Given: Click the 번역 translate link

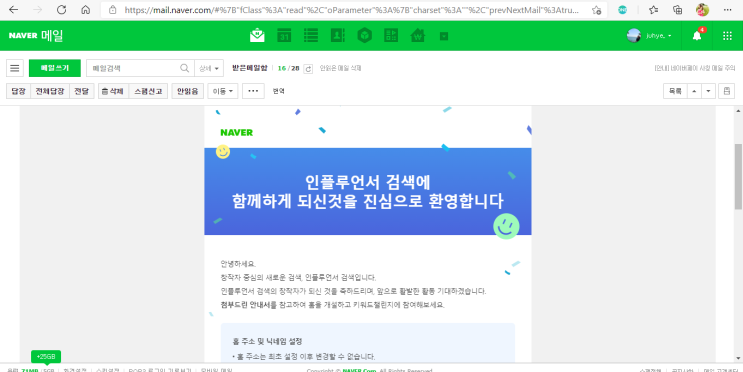Looking at the screenshot, I should pyautogui.click(x=279, y=91).
